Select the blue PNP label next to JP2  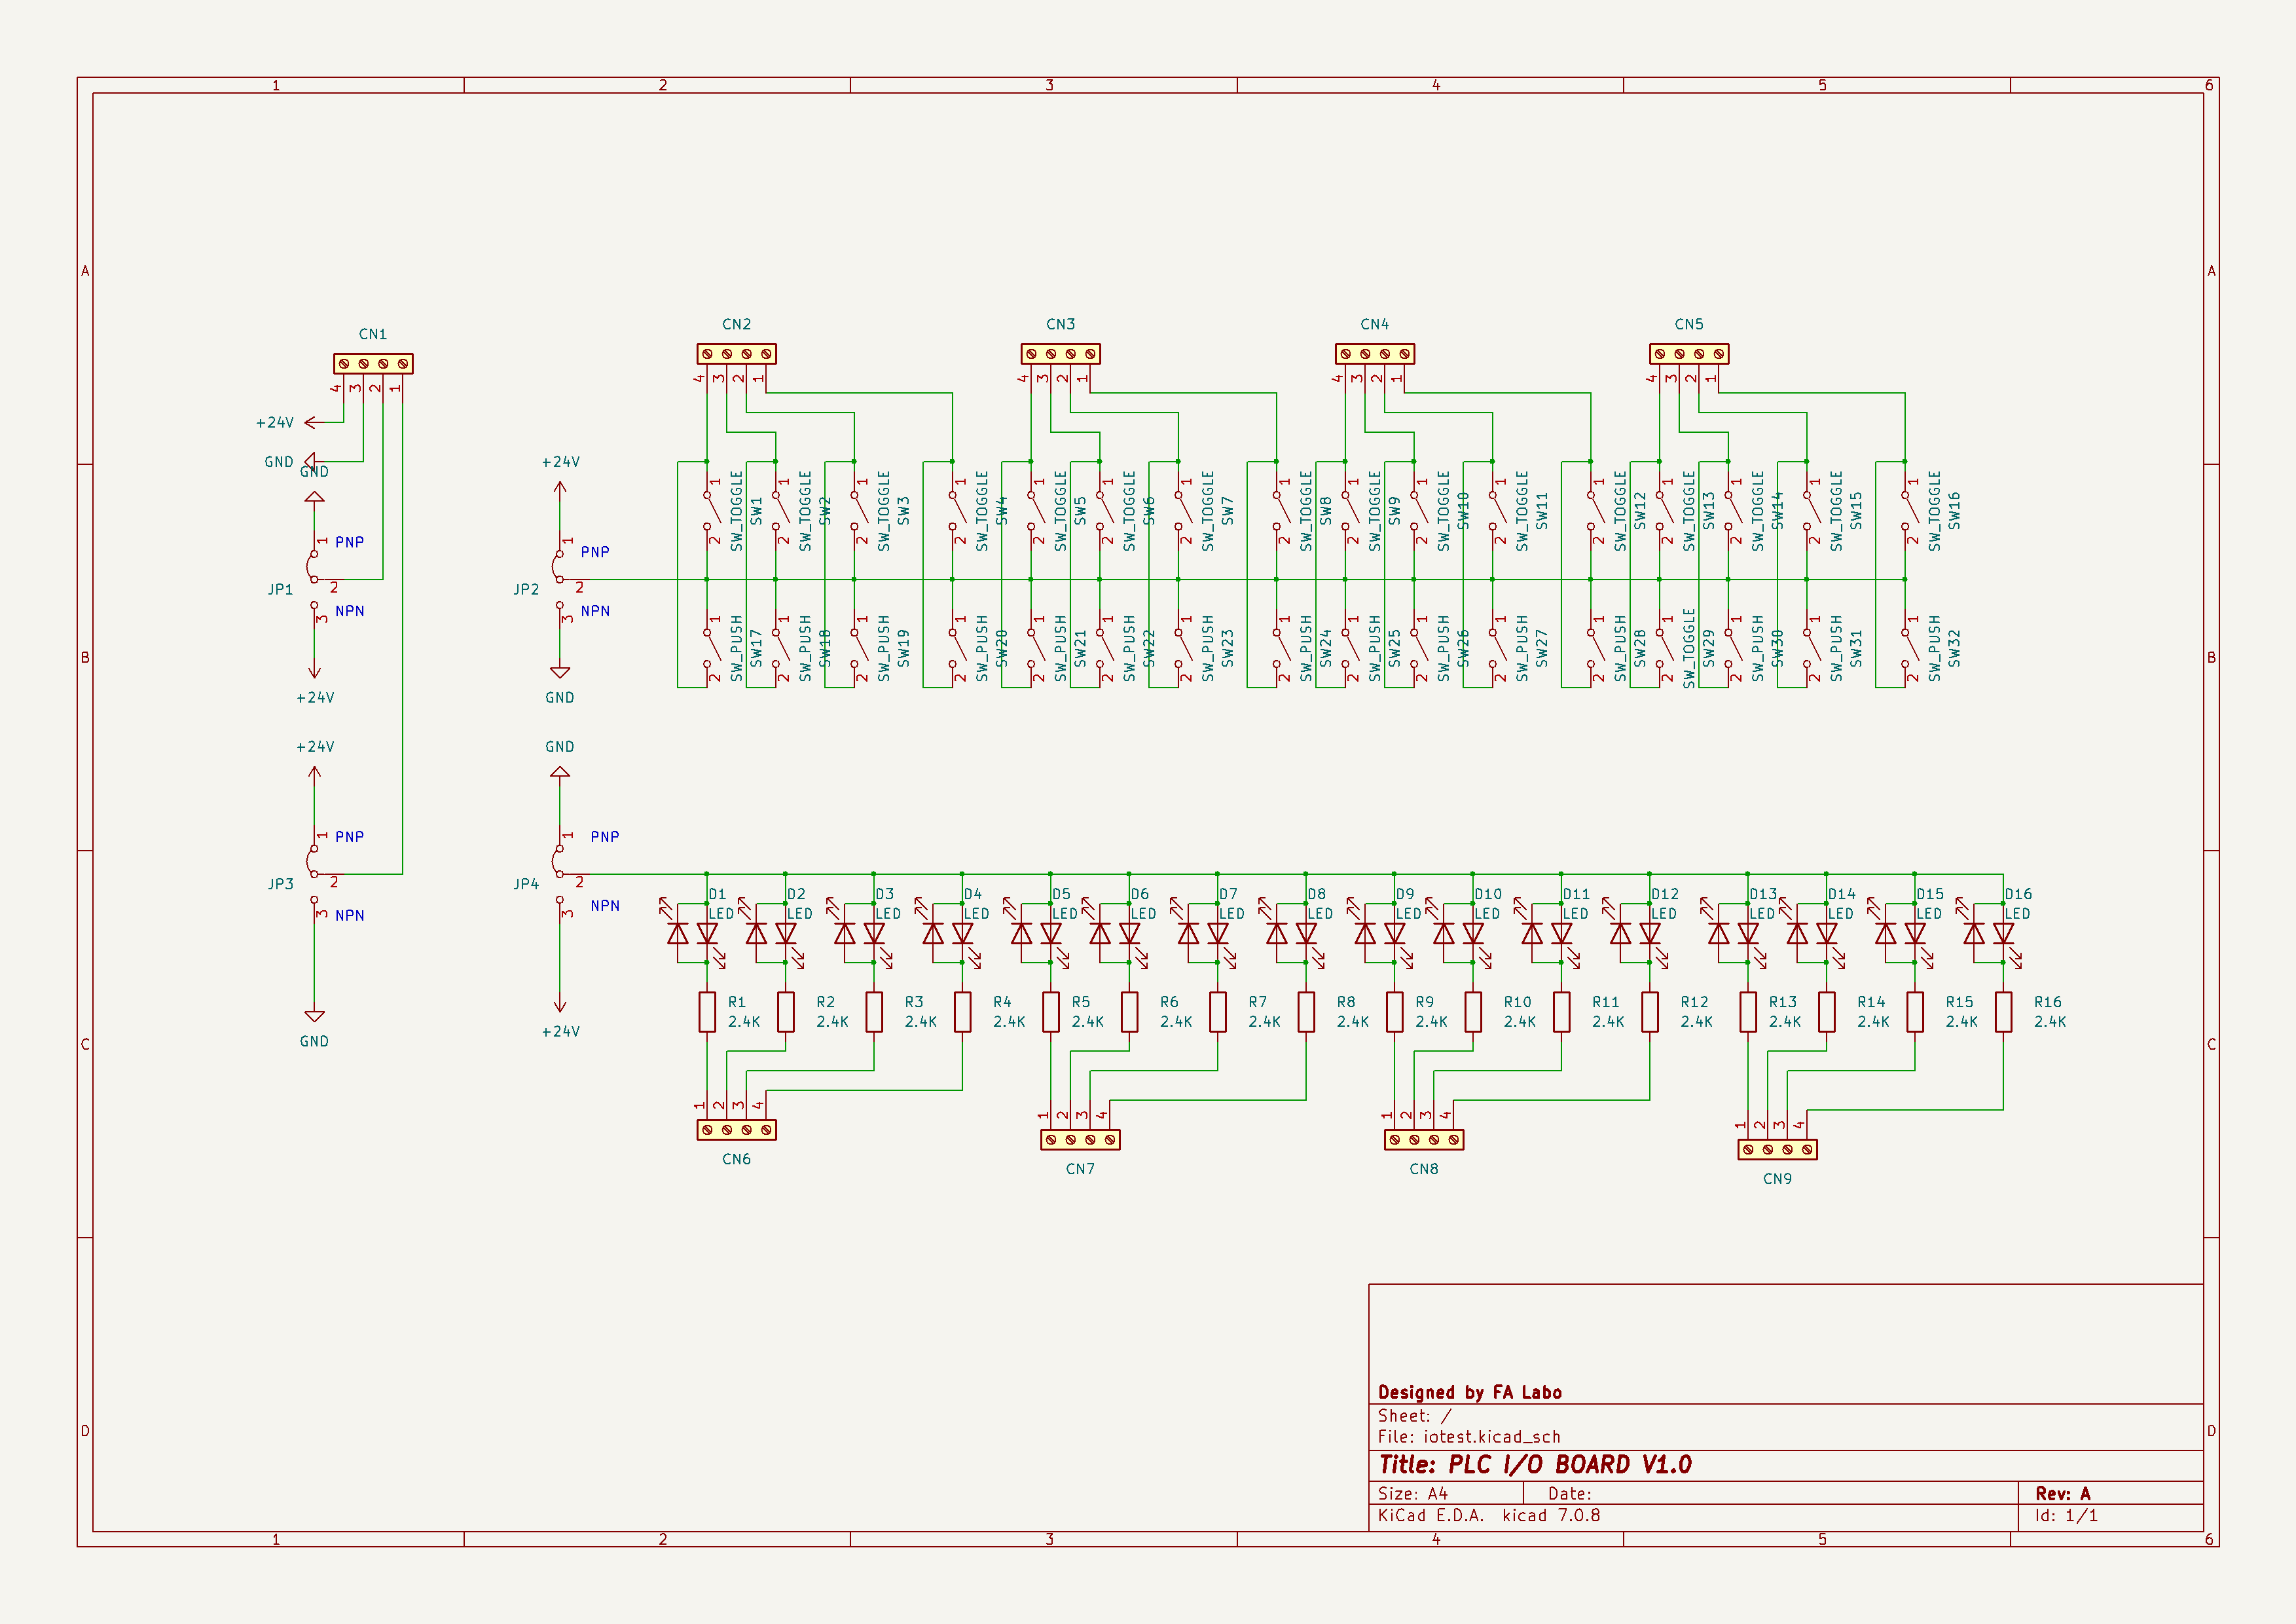[595, 552]
